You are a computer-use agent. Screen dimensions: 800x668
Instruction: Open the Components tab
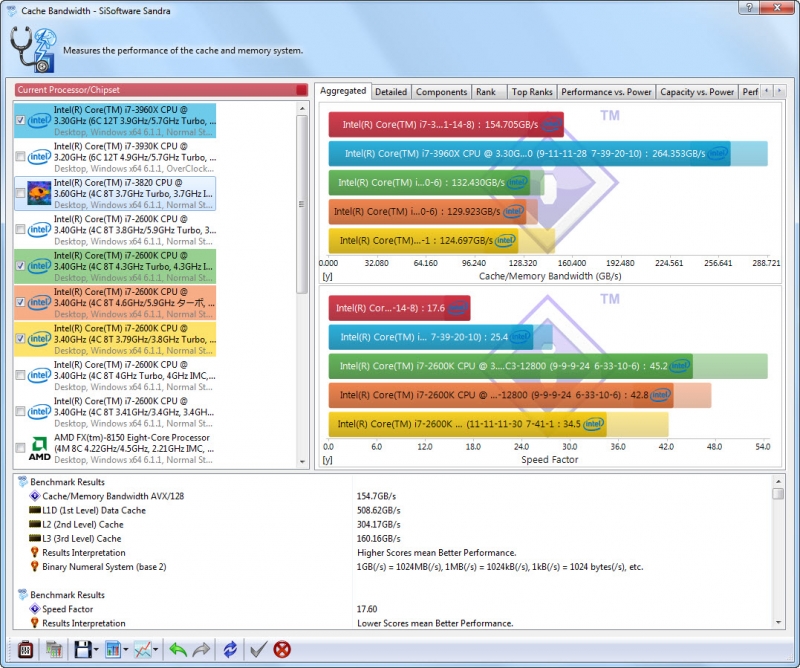pos(441,92)
